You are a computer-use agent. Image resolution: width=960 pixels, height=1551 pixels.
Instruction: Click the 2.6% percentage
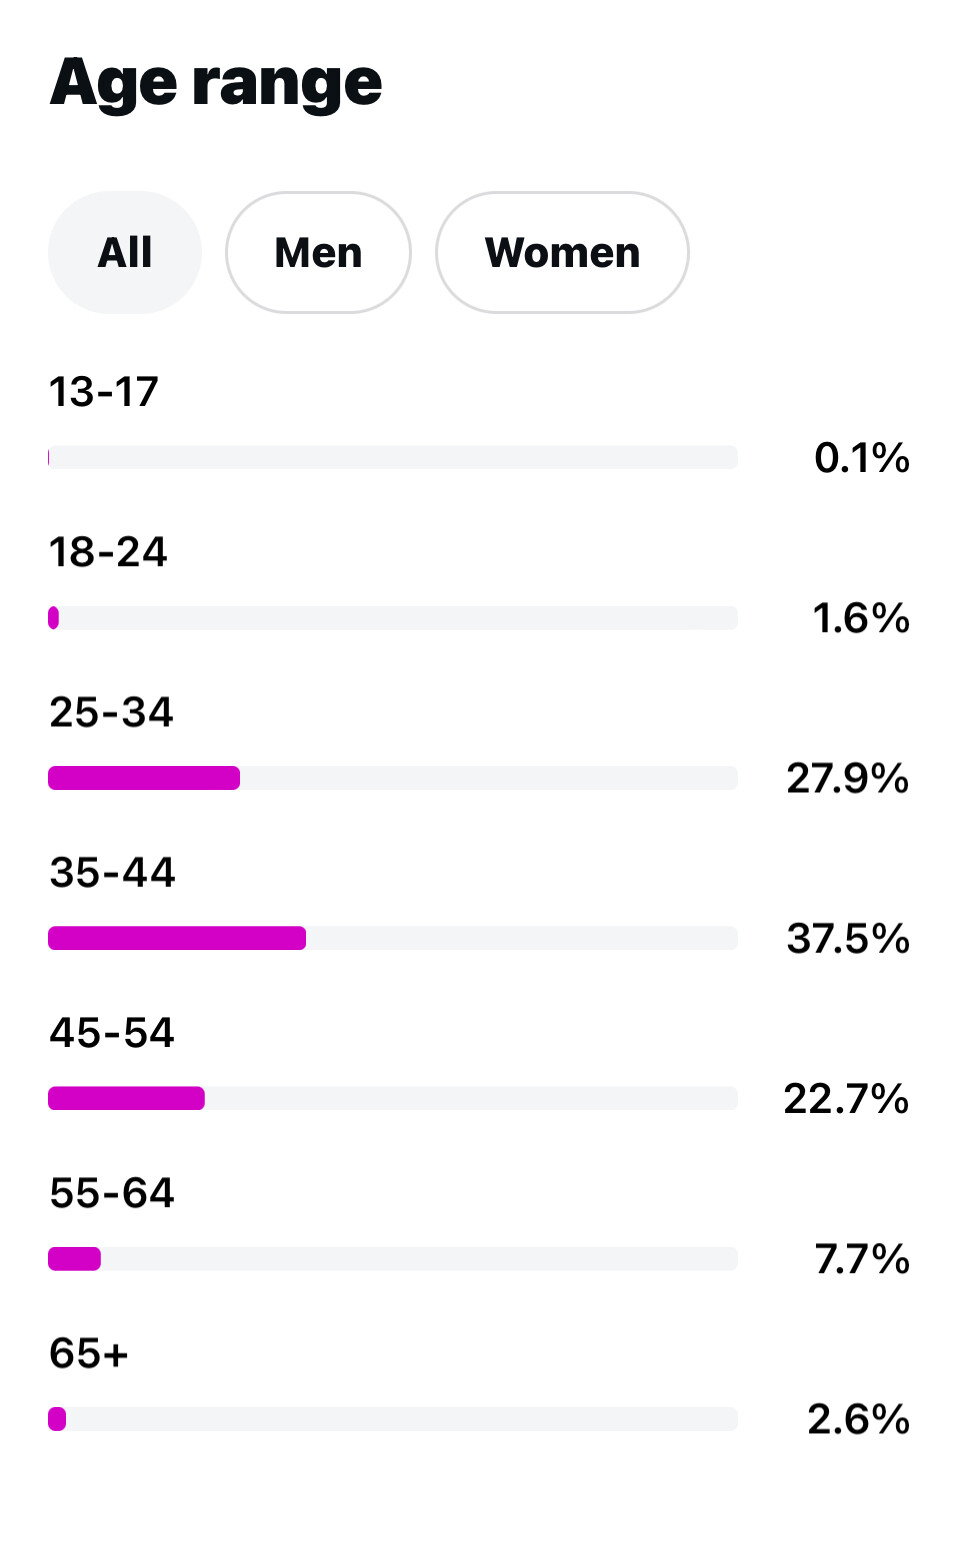click(x=858, y=1419)
